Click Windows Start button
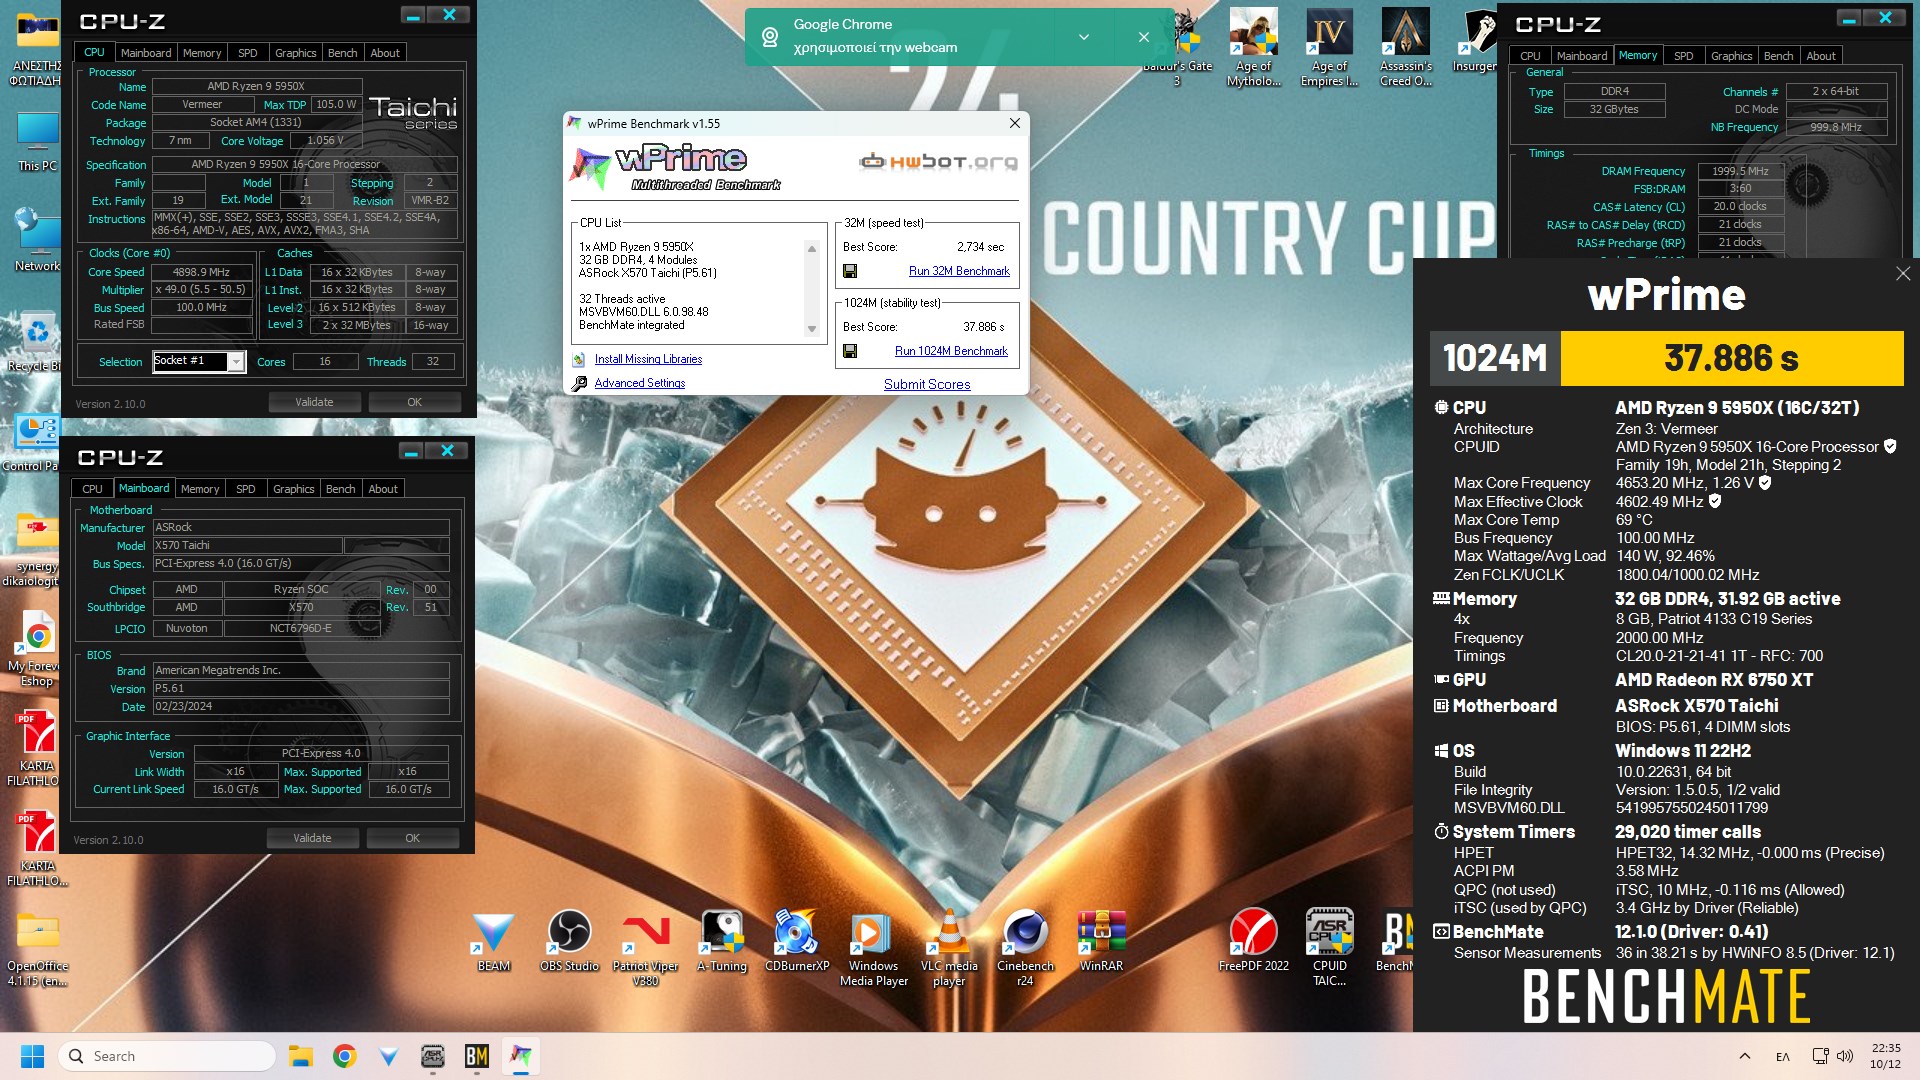 (x=32, y=1056)
